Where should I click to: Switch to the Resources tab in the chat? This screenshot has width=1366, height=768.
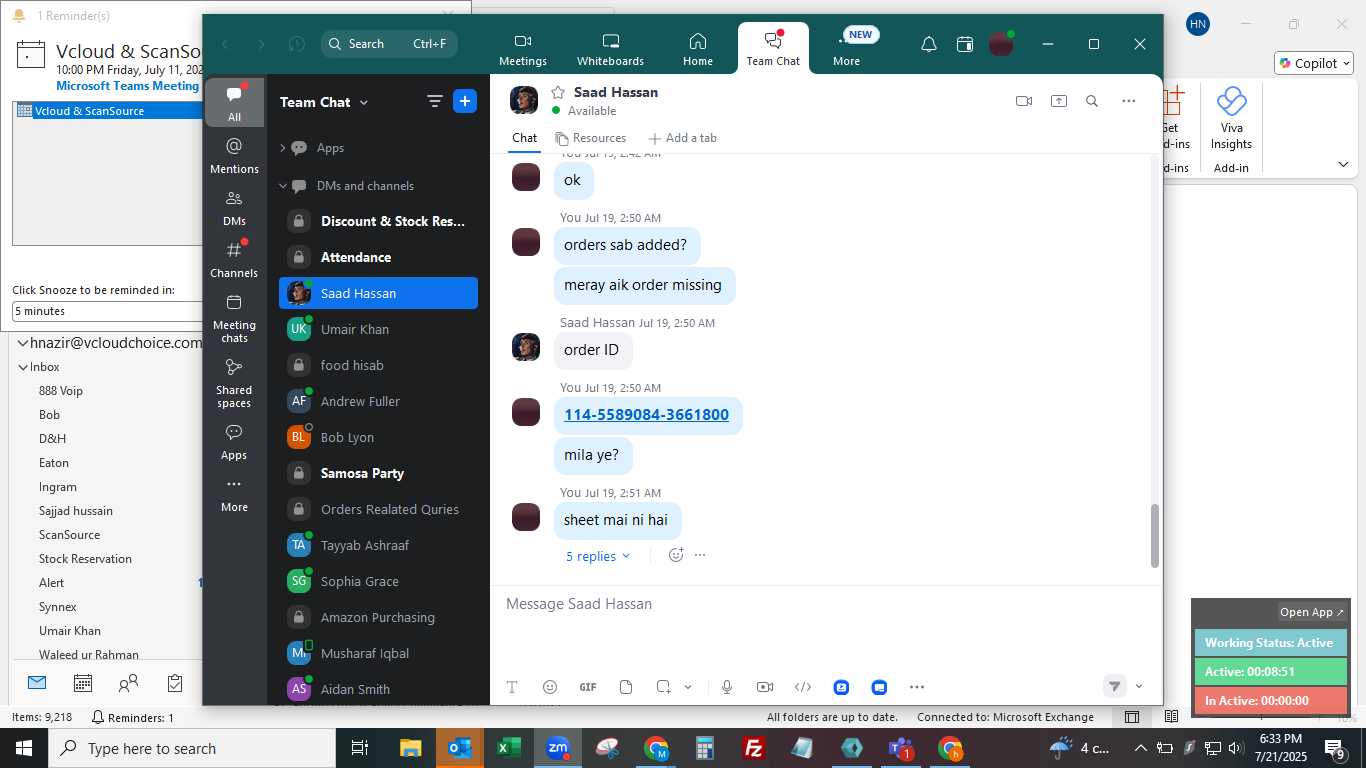(591, 138)
